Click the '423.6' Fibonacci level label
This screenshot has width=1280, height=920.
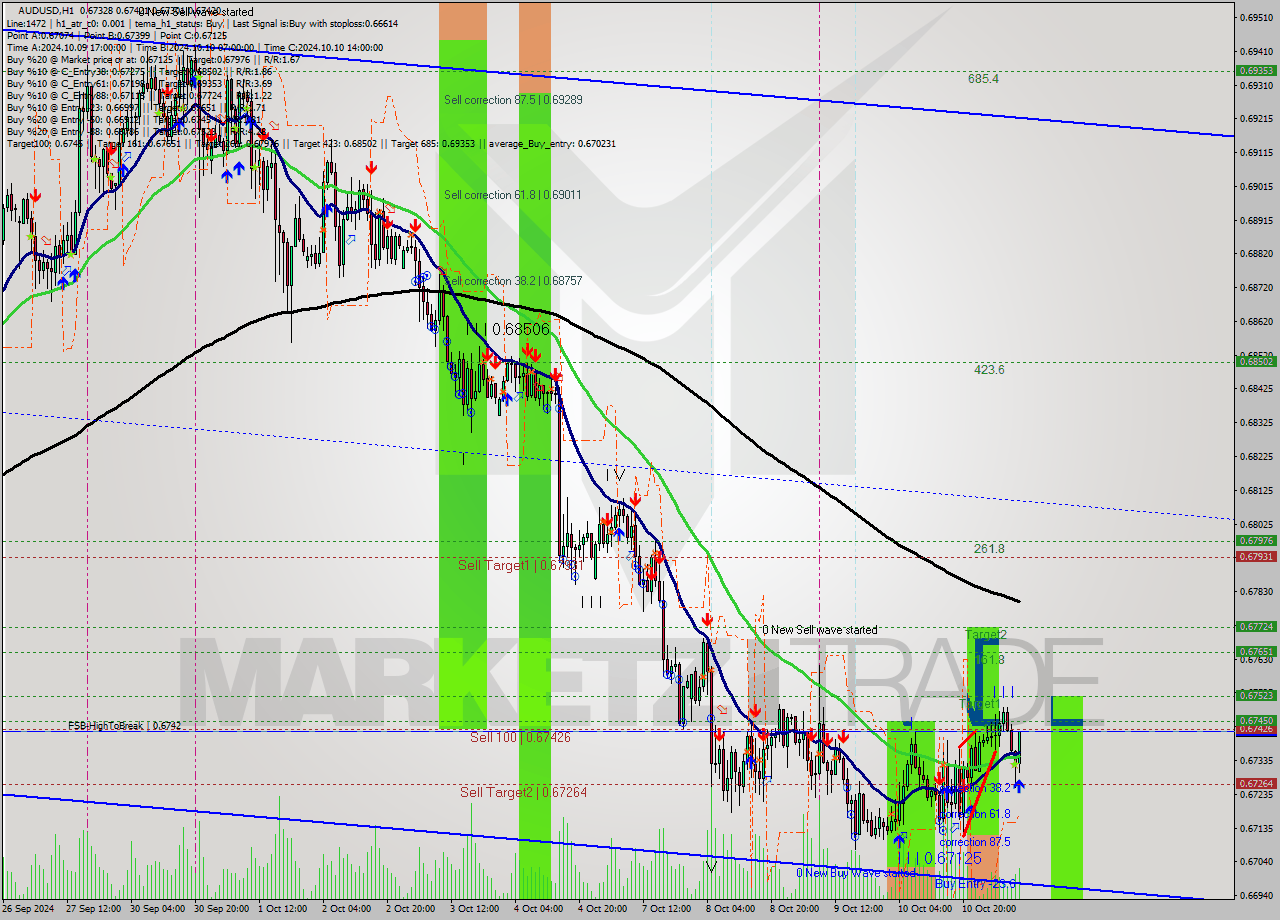[x=989, y=370]
